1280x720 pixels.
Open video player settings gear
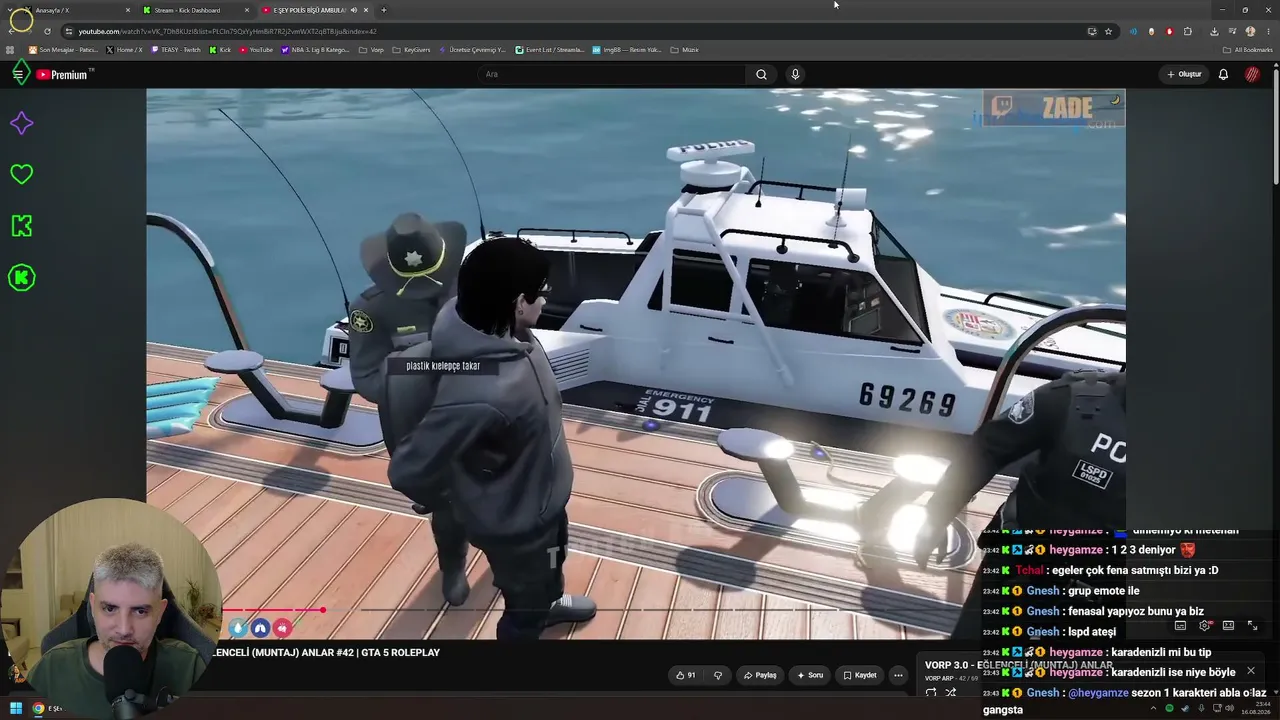[1204, 626]
